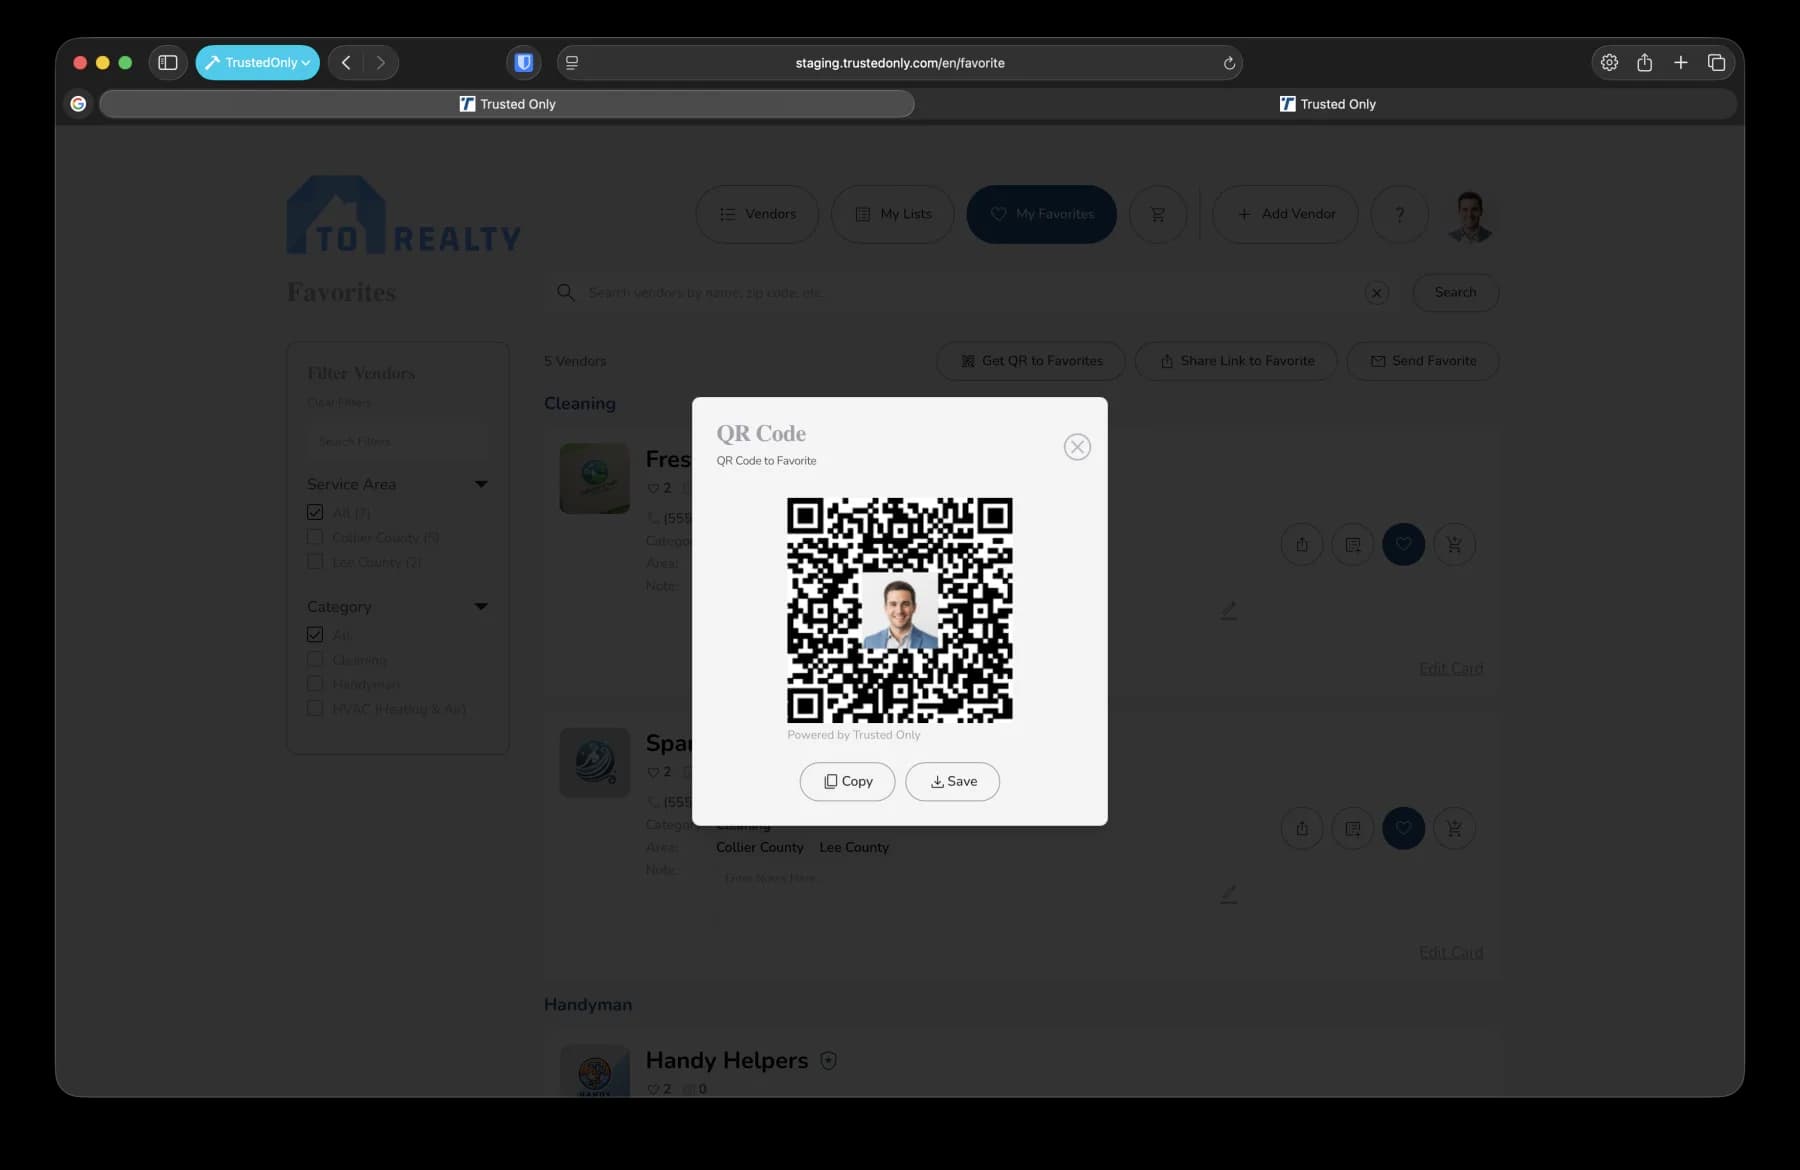The width and height of the screenshot is (1800, 1170).
Task: Share the second Cleaning vendor card
Action: click(x=1302, y=829)
